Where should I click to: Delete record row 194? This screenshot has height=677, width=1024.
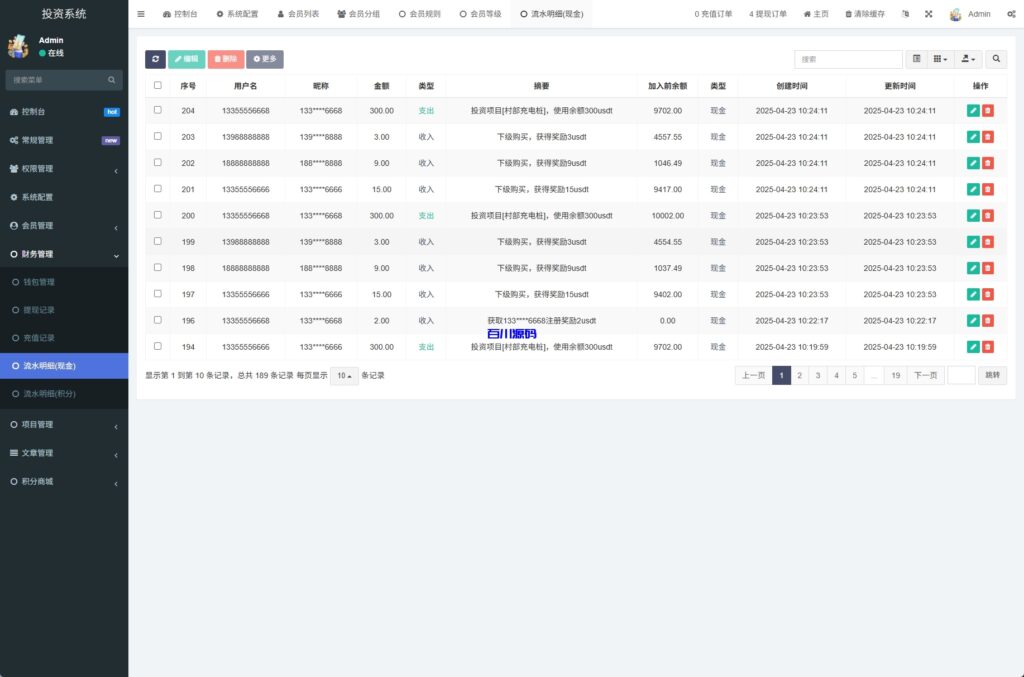pos(987,347)
